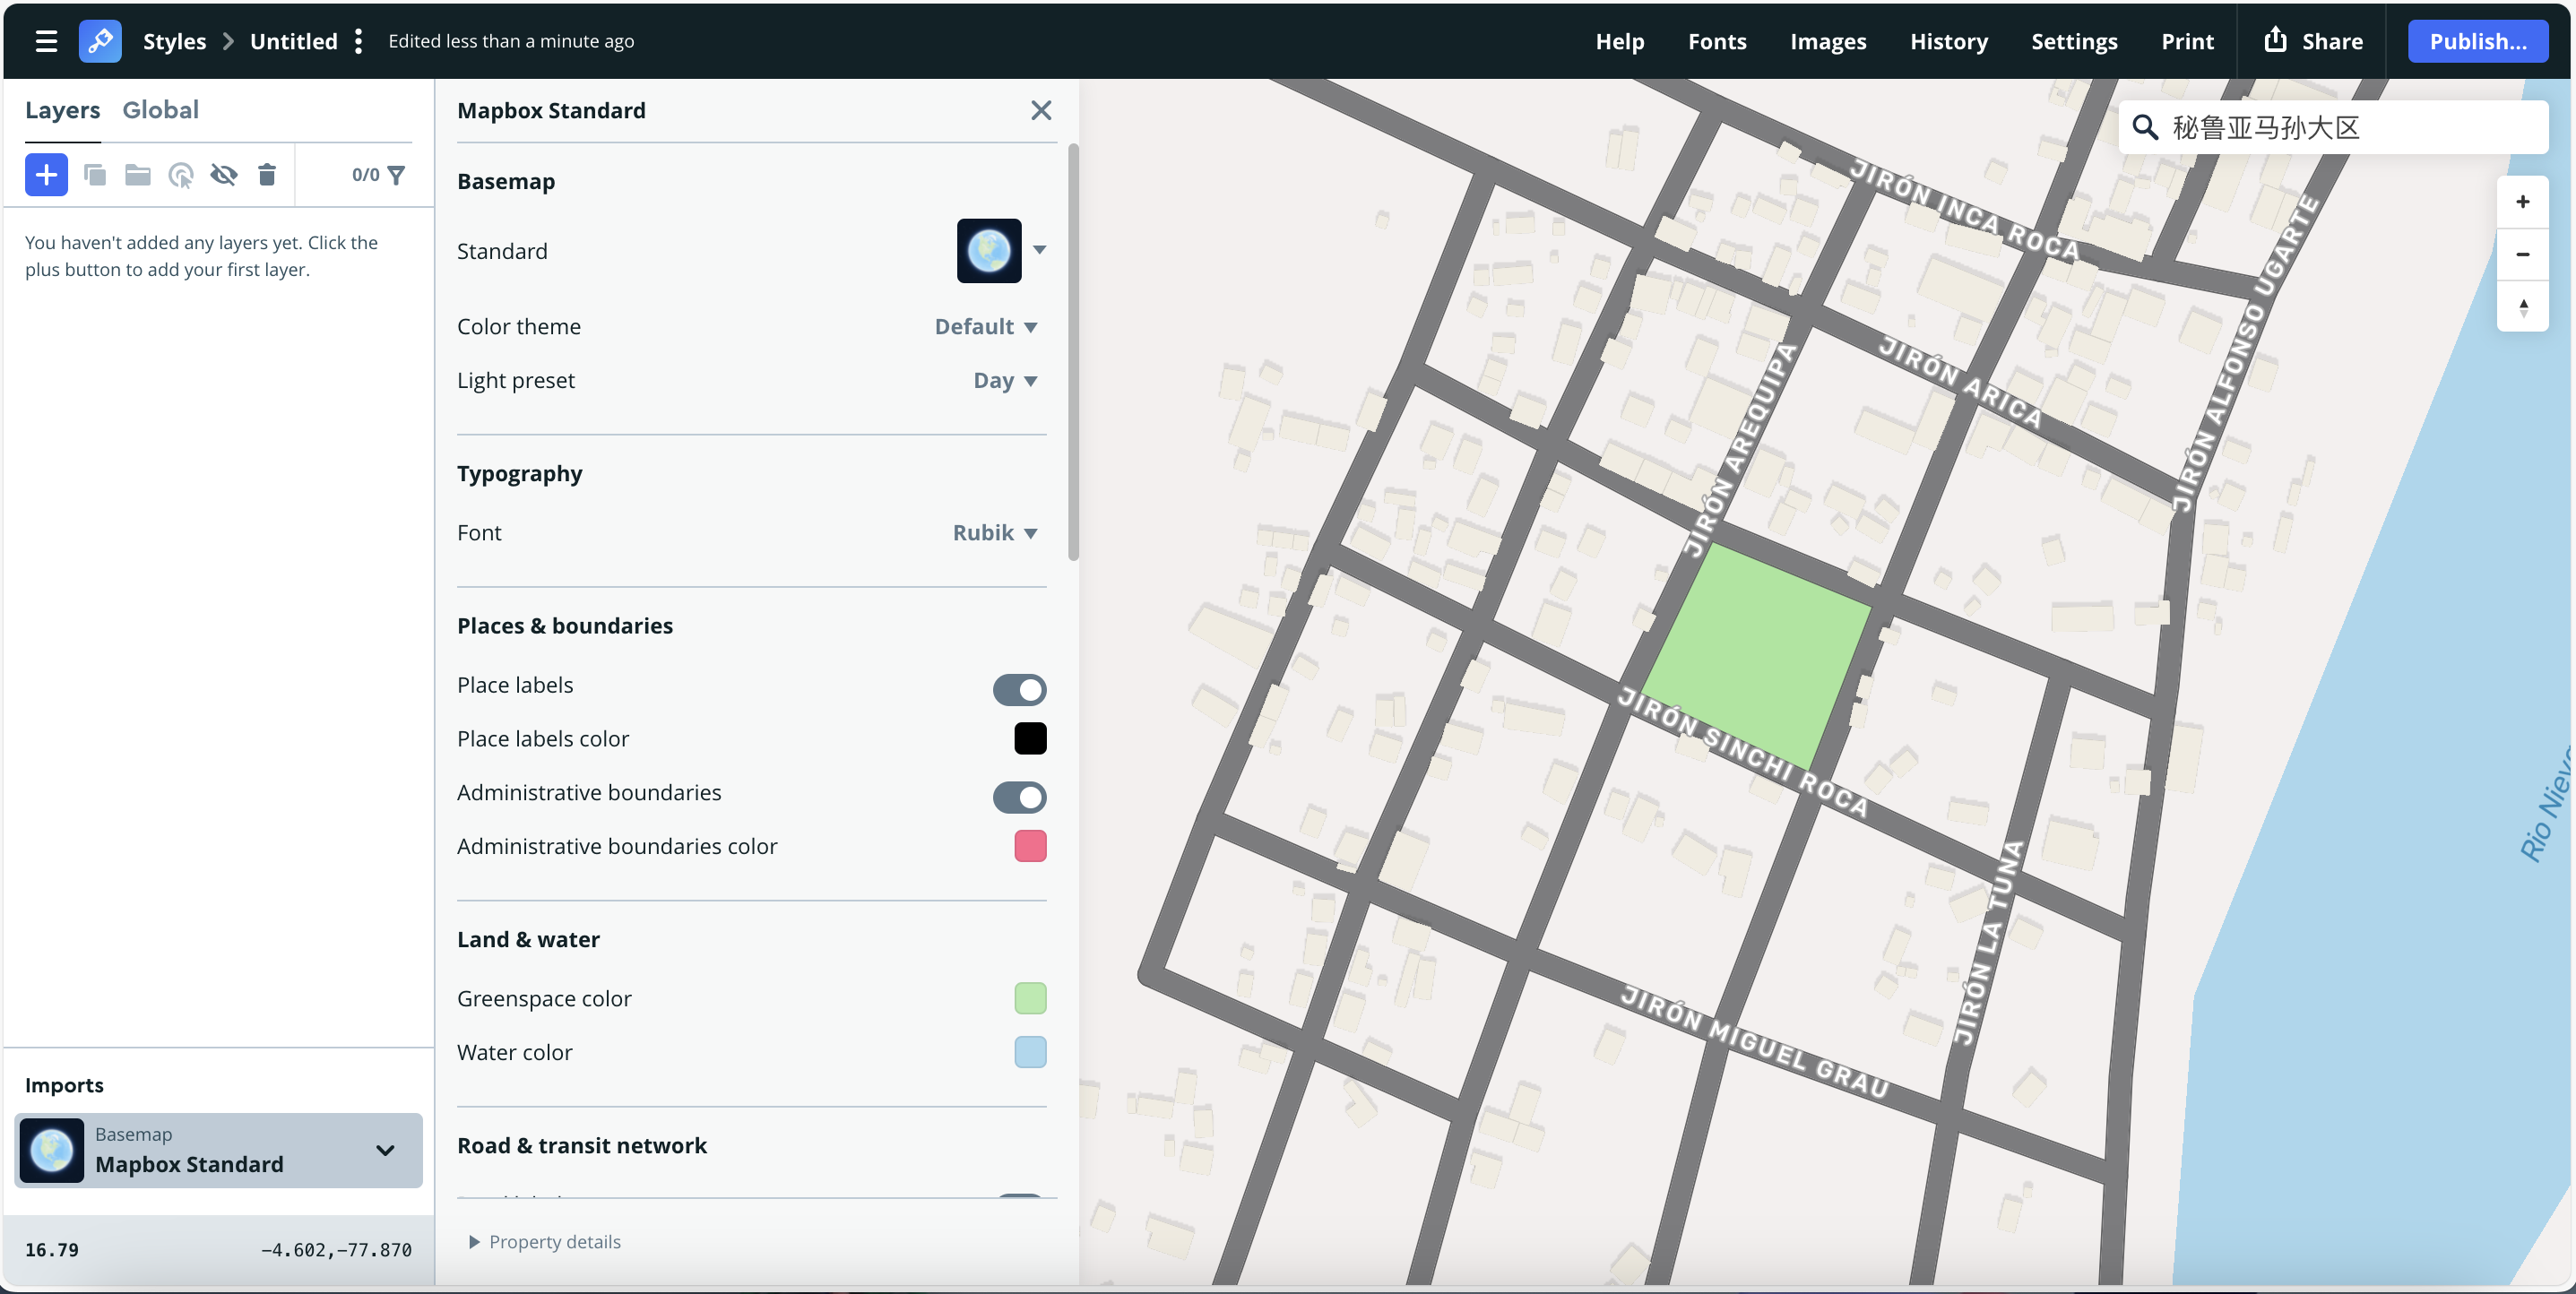Viewport: 2576px width, 1294px height.
Task: Select the click-to-pick layer cursor icon
Action: point(181,175)
